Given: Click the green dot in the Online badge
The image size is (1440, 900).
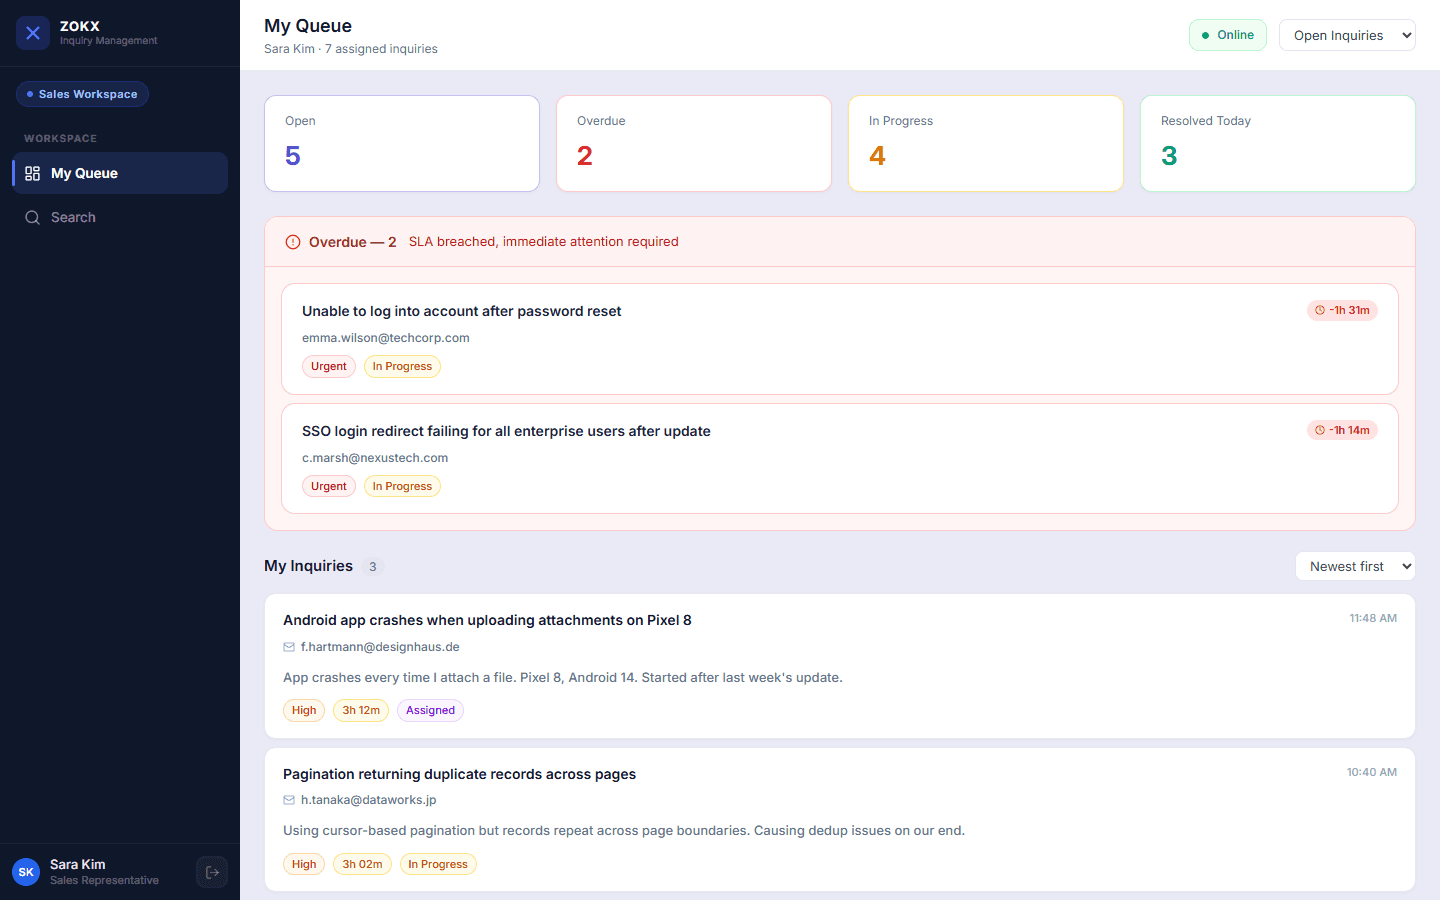Looking at the screenshot, I should coord(1206,35).
